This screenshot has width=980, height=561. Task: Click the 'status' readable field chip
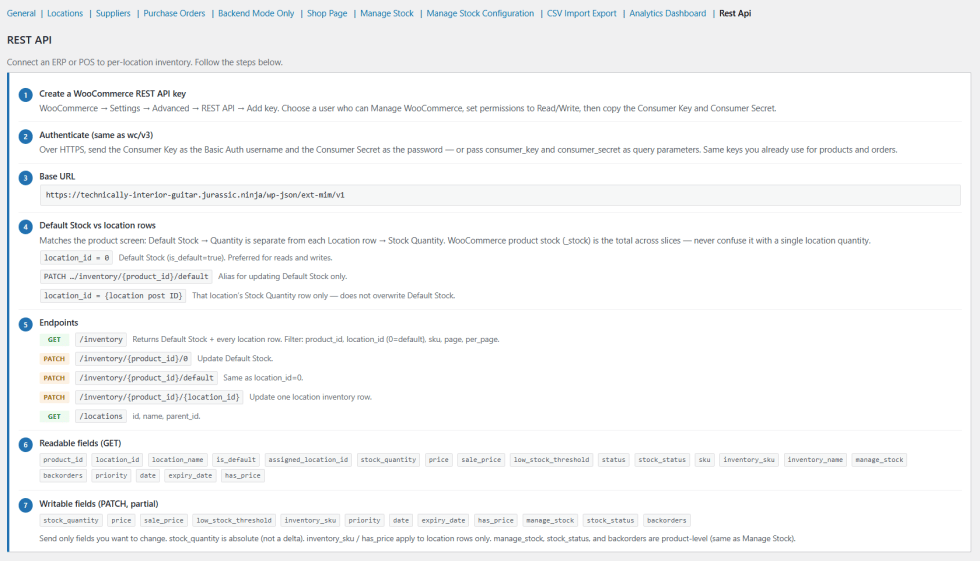pos(613,460)
